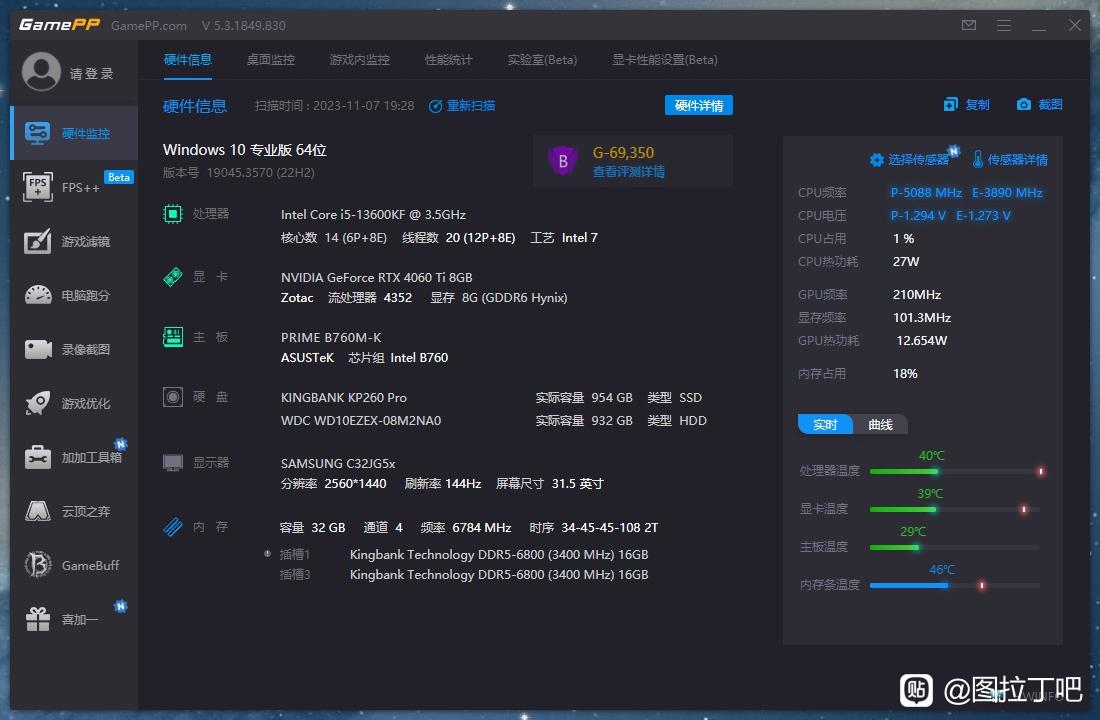The image size is (1100, 720).
Task: Open 游戏优化 rocket sidebar item
Action: [x=74, y=403]
